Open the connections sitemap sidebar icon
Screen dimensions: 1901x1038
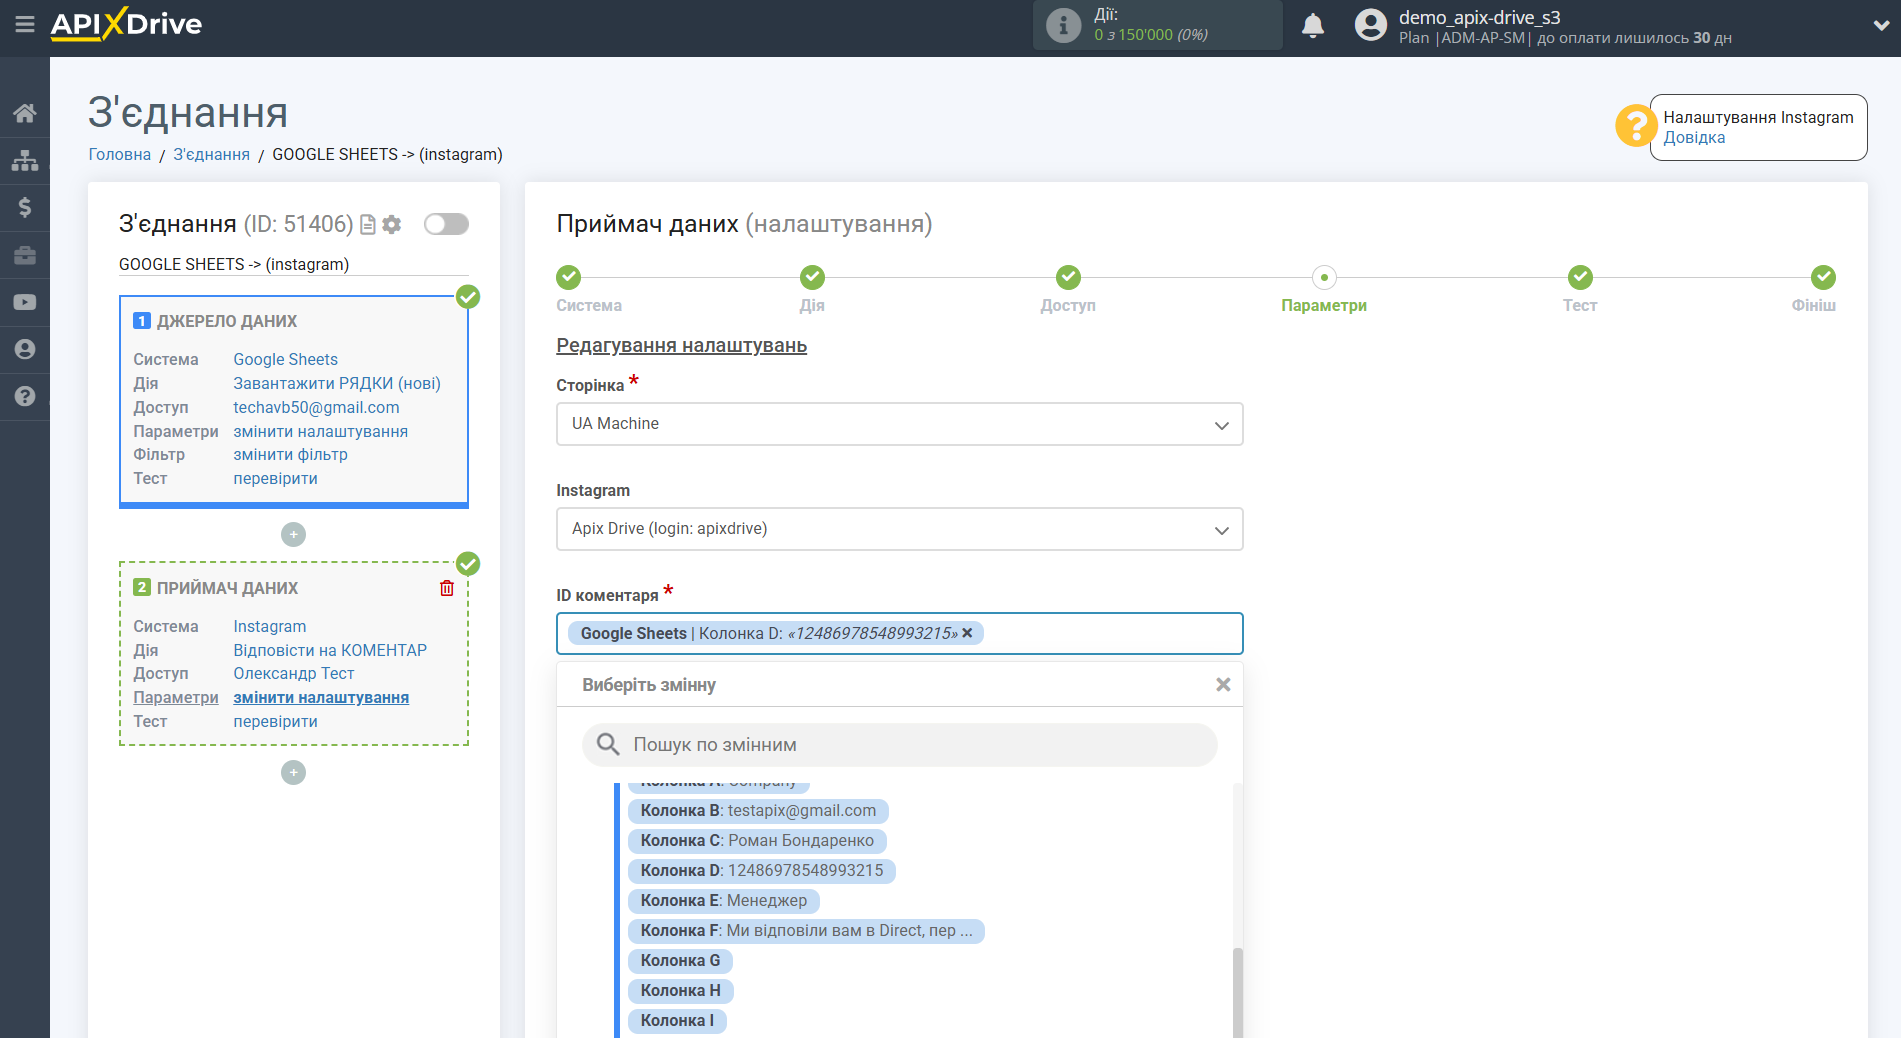click(25, 160)
